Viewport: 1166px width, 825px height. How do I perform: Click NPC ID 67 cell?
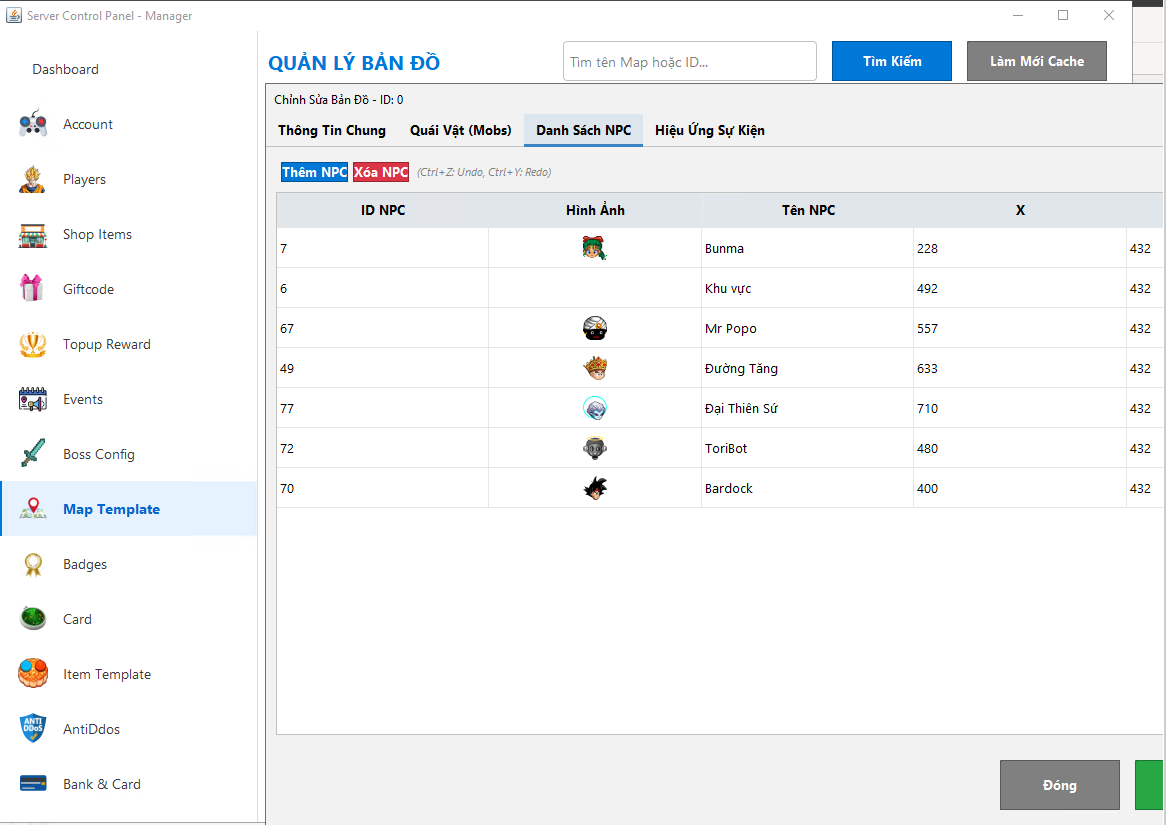pos(383,328)
